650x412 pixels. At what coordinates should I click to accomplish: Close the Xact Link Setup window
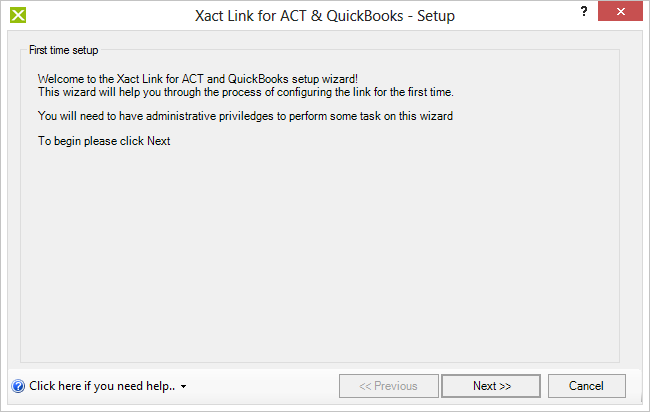tap(620, 11)
